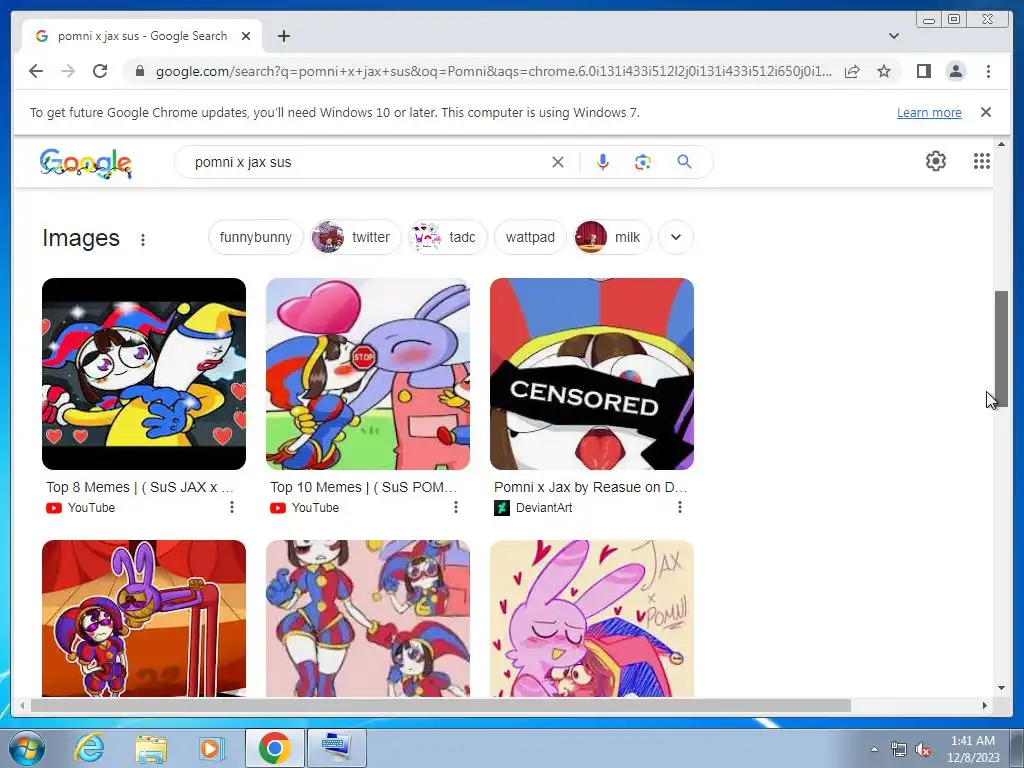Image resolution: width=1024 pixels, height=768 pixels.
Task: Bookmark this tab with the star
Action: point(884,71)
